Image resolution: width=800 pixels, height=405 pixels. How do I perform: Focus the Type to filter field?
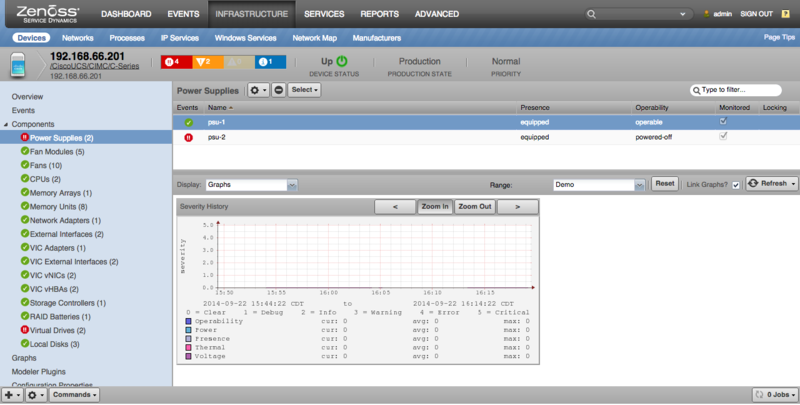pyautogui.click(x=736, y=90)
